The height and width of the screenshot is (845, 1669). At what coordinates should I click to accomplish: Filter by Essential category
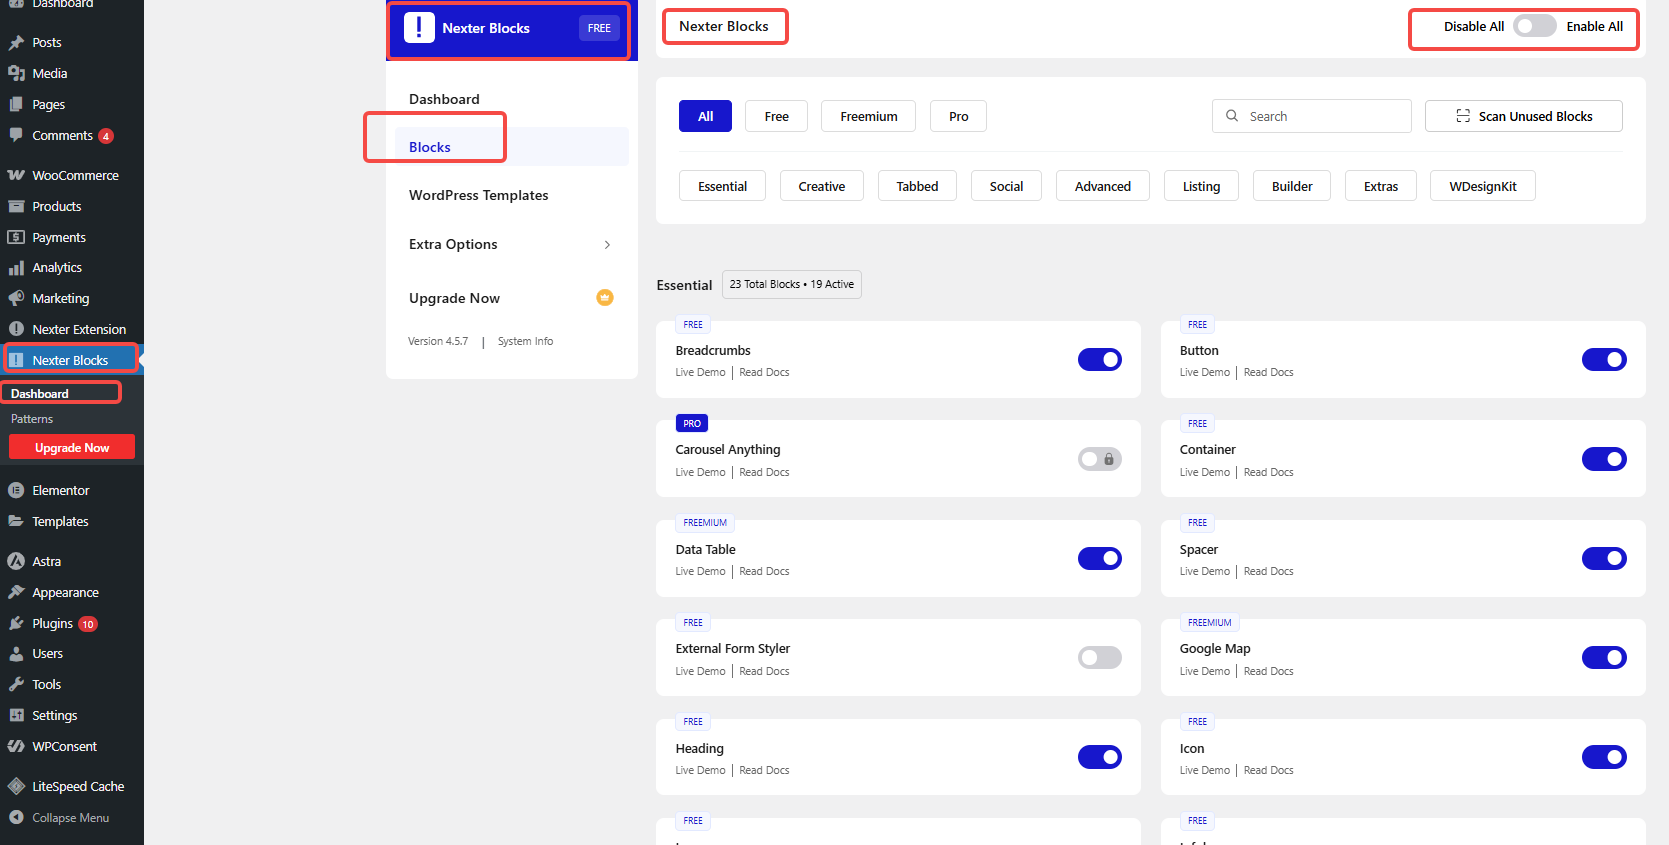(723, 186)
